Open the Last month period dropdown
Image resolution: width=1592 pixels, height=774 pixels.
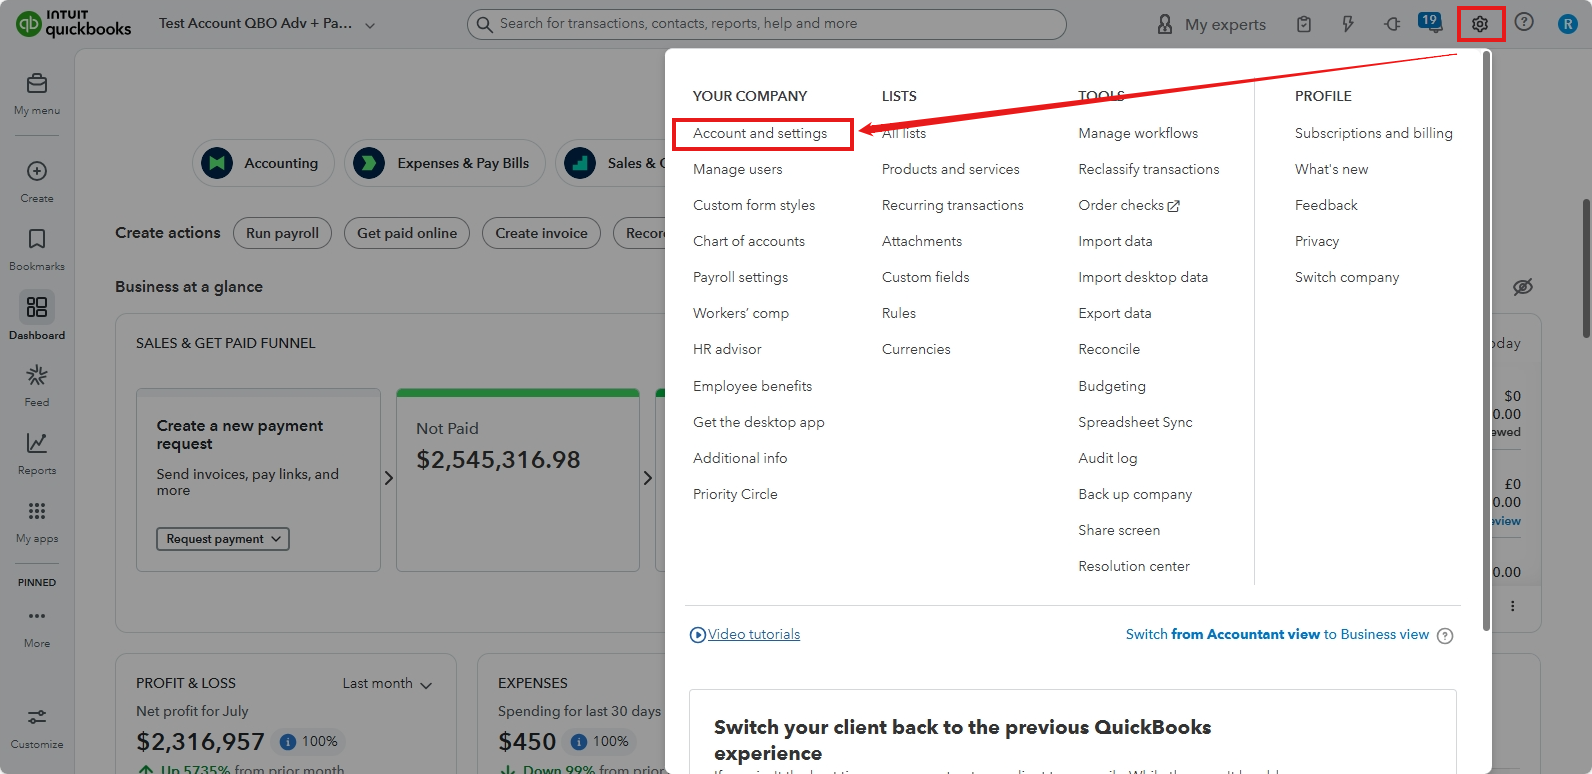pyautogui.click(x=387, y=684)
